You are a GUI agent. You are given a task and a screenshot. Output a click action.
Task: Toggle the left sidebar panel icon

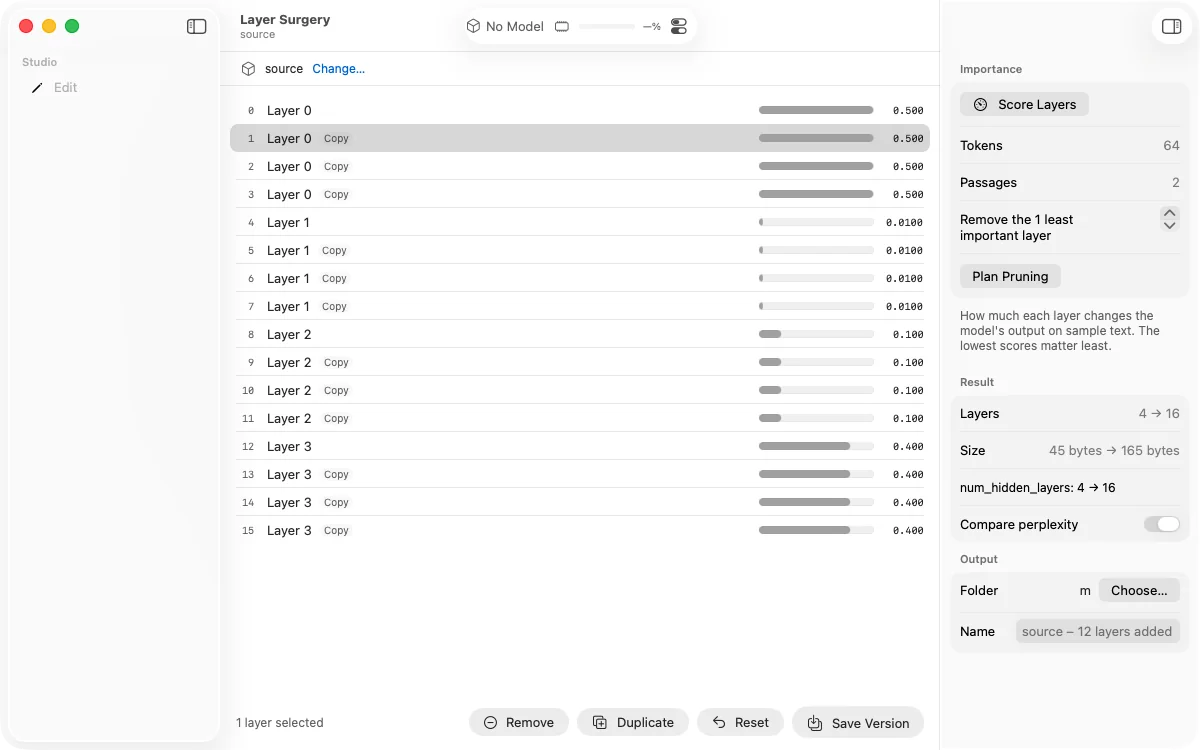(196, 27)
